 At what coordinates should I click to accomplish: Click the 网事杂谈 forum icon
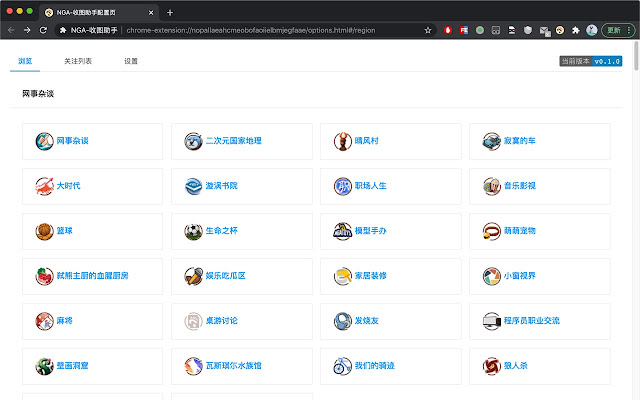click(44, 142)
